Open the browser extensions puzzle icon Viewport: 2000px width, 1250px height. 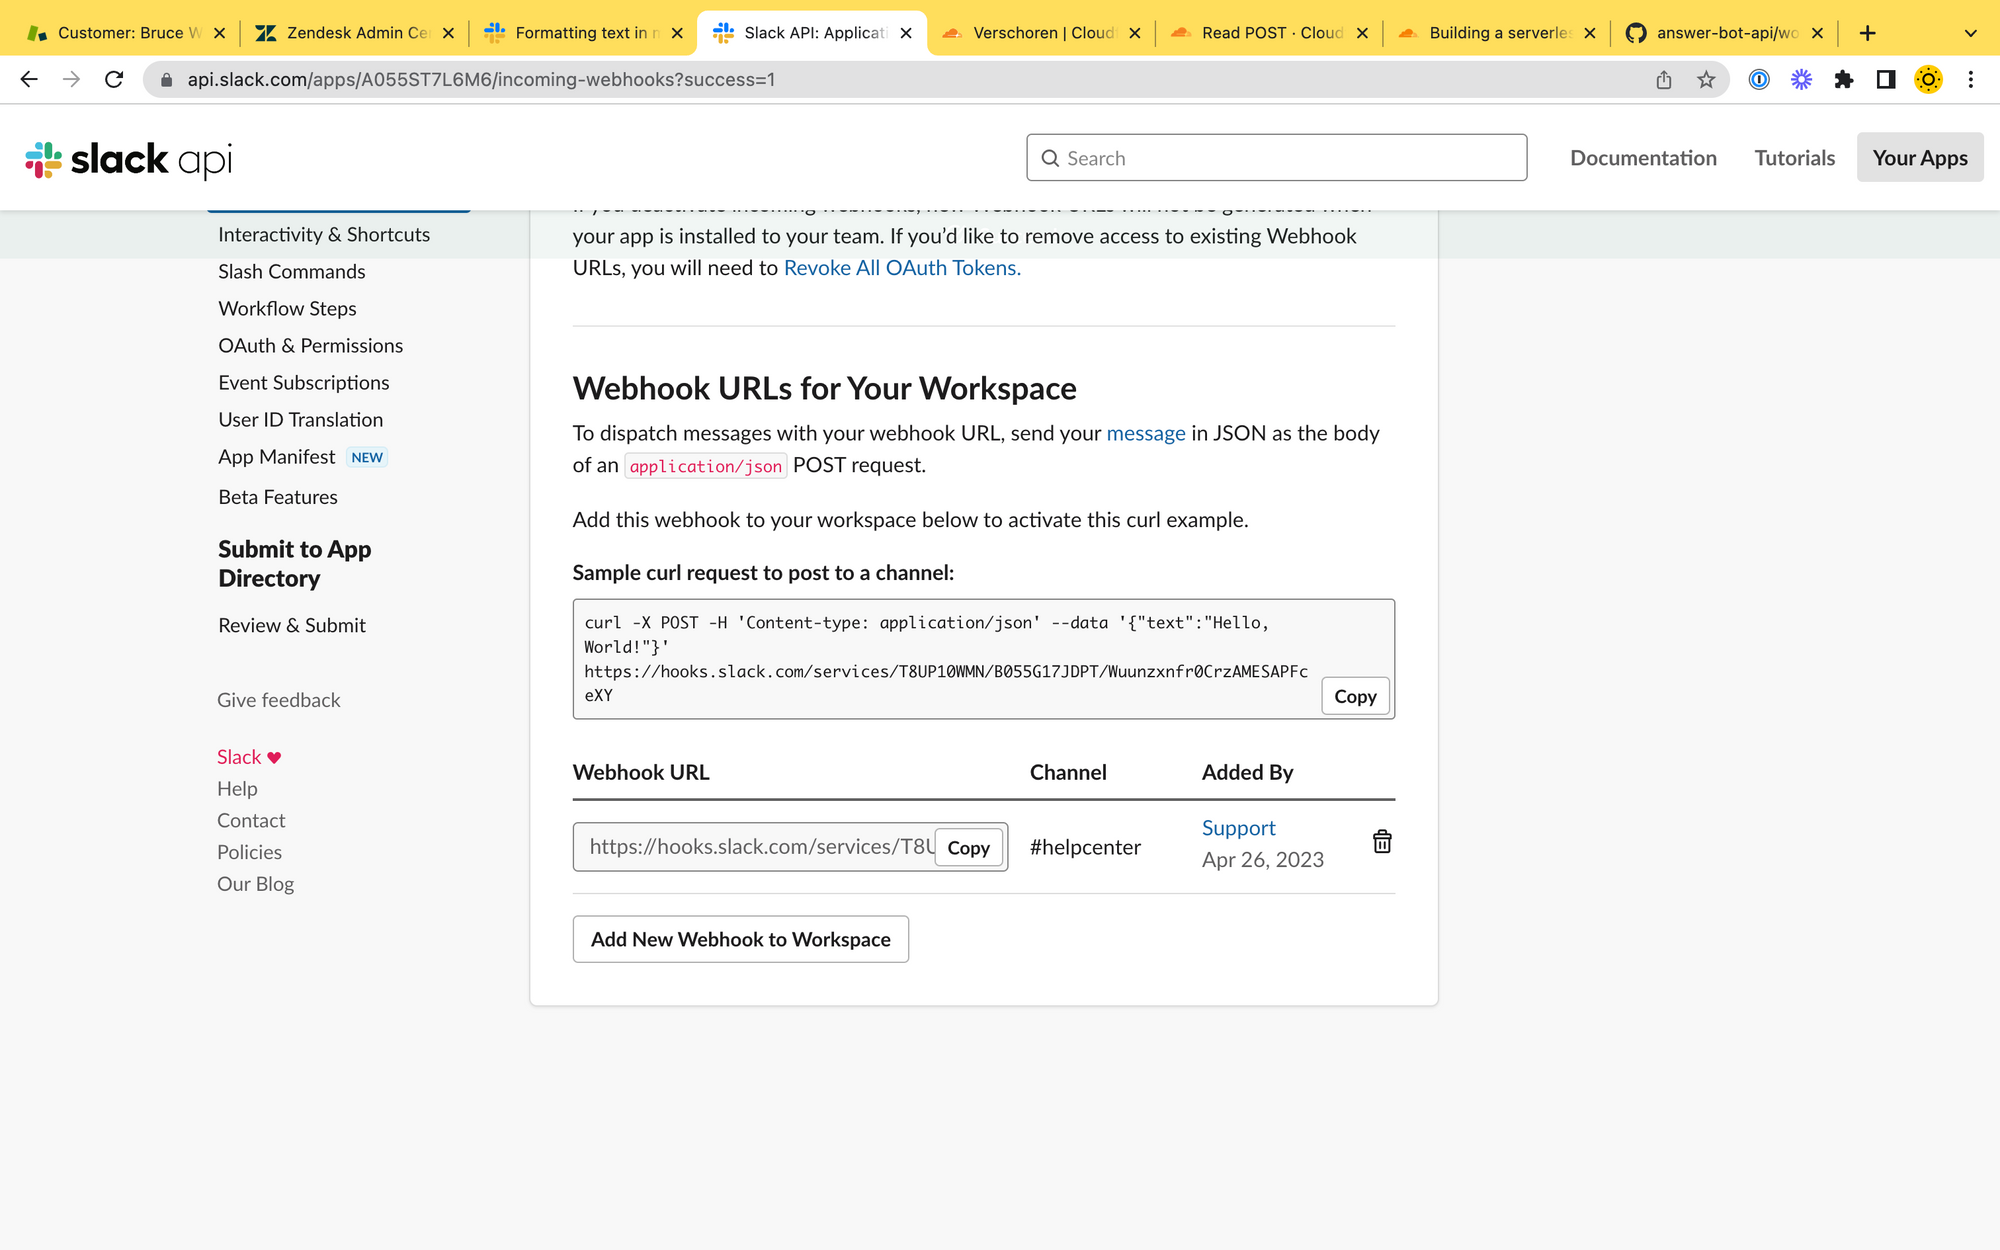pos(1844,80)
